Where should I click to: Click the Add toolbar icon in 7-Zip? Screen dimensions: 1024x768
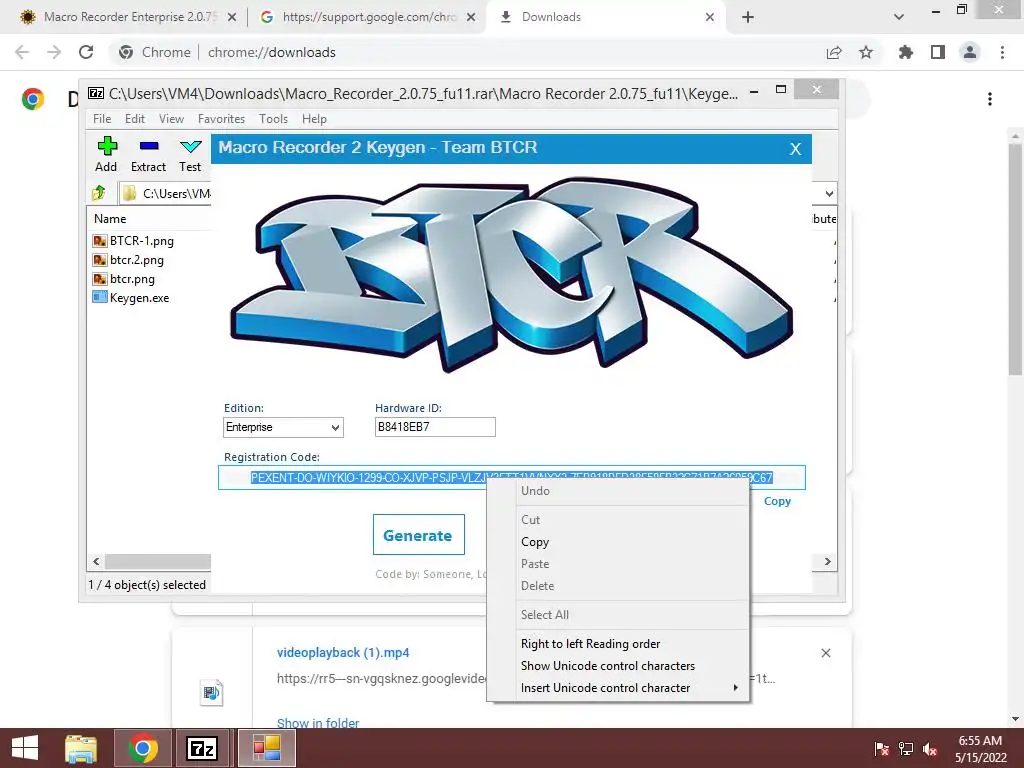click(x=106, y=154)
